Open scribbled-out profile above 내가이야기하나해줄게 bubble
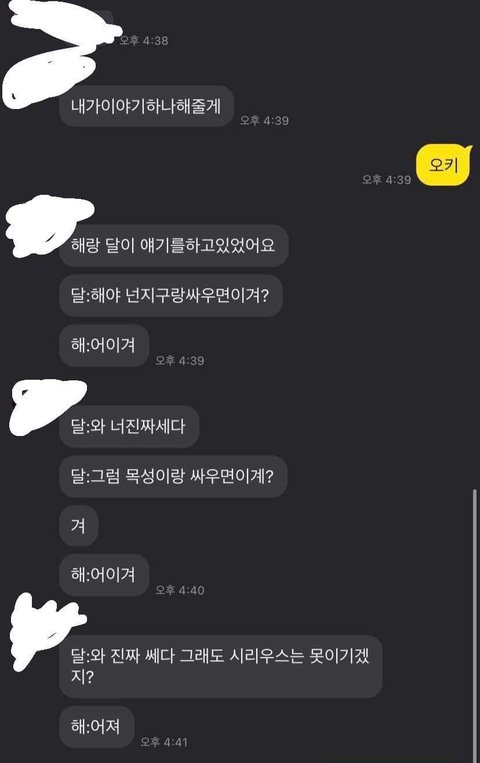Screen dimensions: 480x763 pos(49,80)
